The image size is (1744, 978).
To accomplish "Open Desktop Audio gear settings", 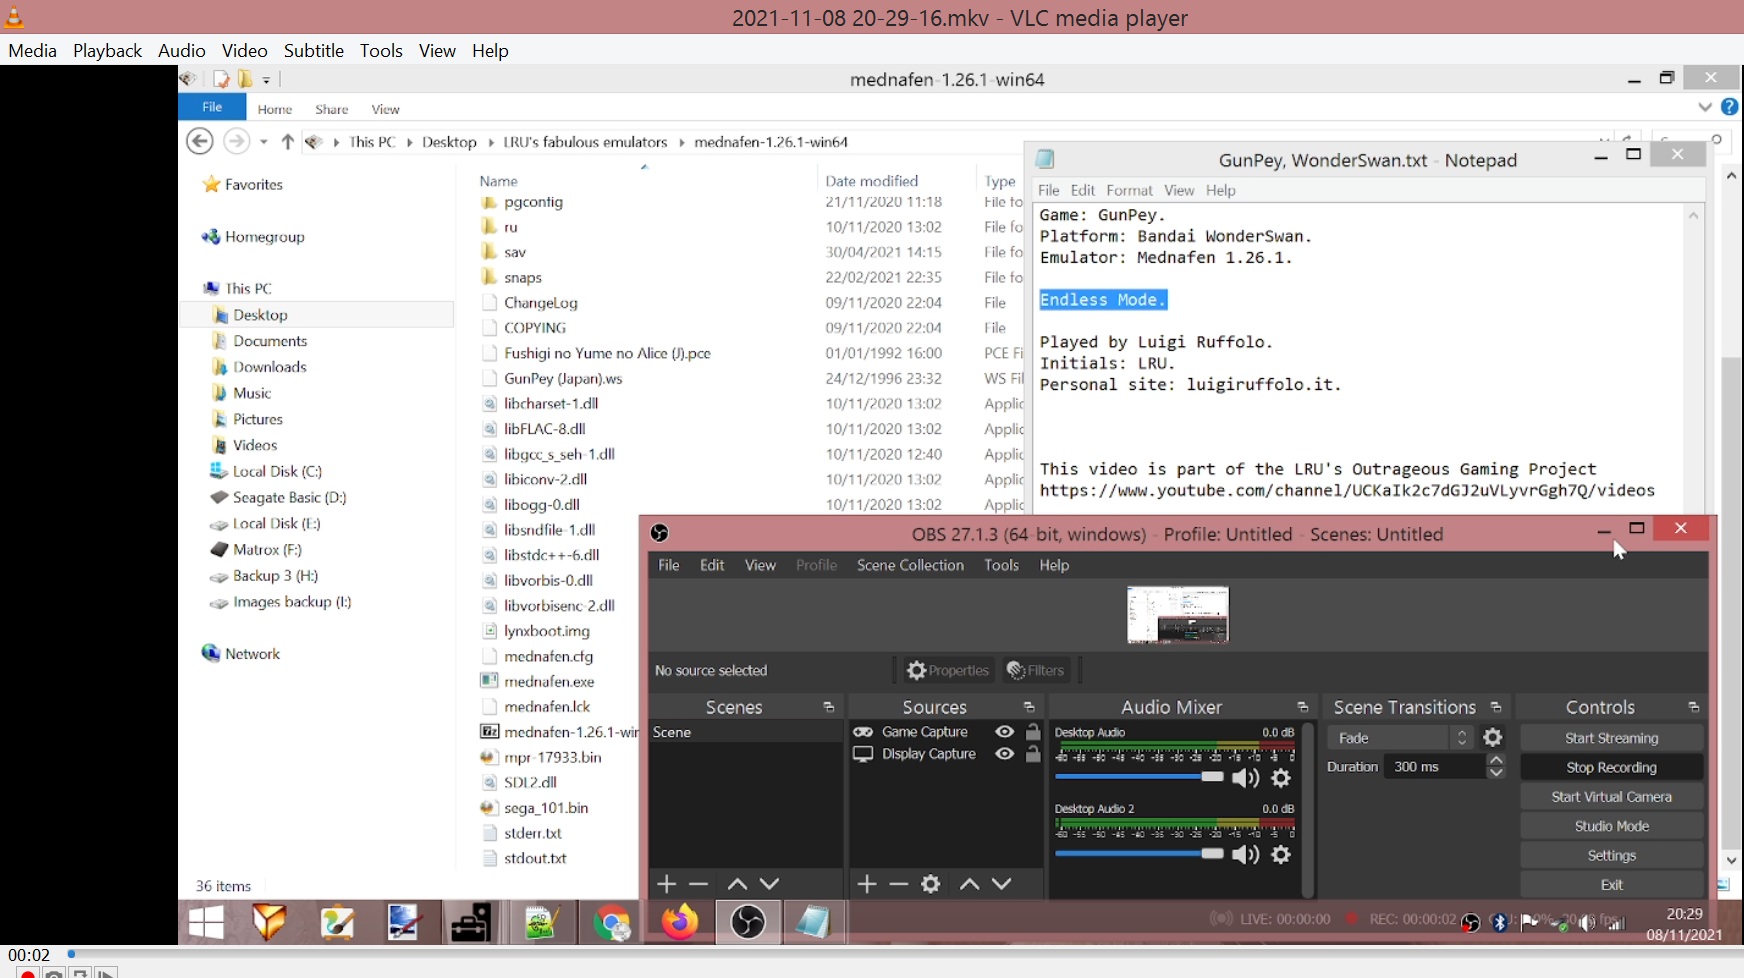I will [x=1281, y=778].
